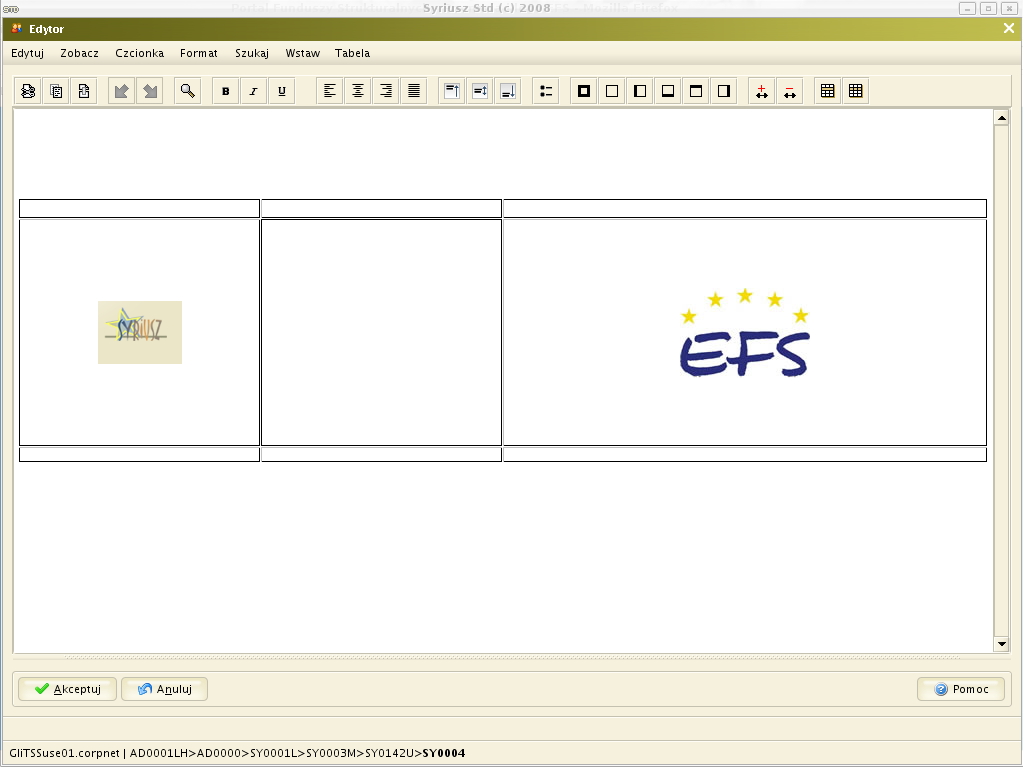Apply bottom border to the cell
This screenshot has height=767, width=1023.
point(668,91)
